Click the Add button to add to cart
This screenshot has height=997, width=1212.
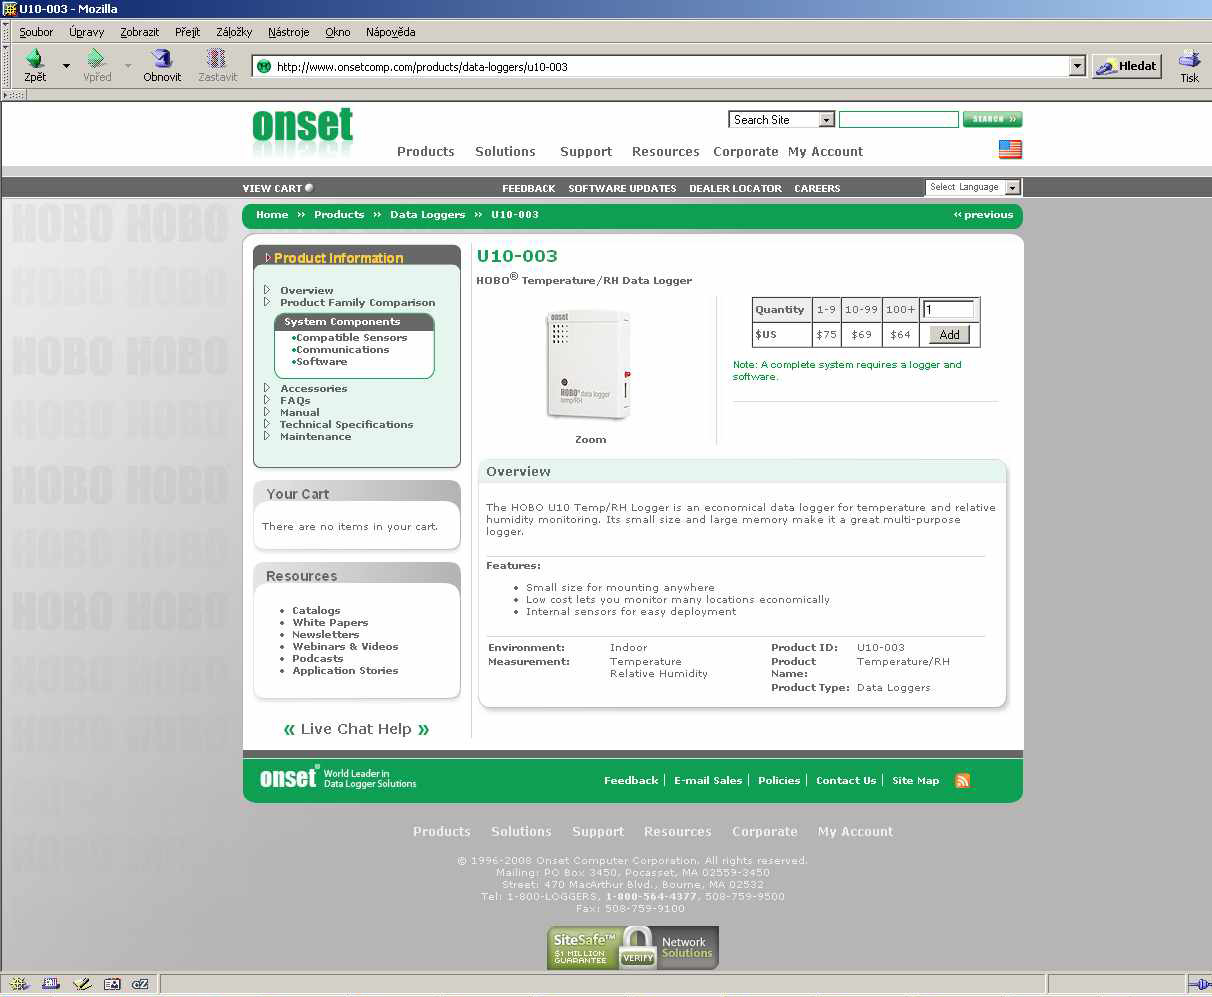point(950,335)
